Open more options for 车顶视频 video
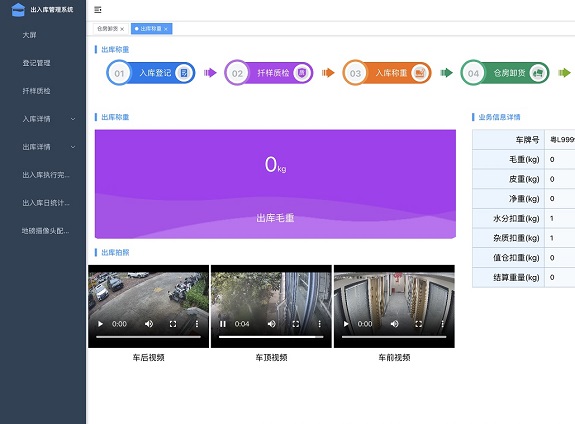 [x=319, y=324]
